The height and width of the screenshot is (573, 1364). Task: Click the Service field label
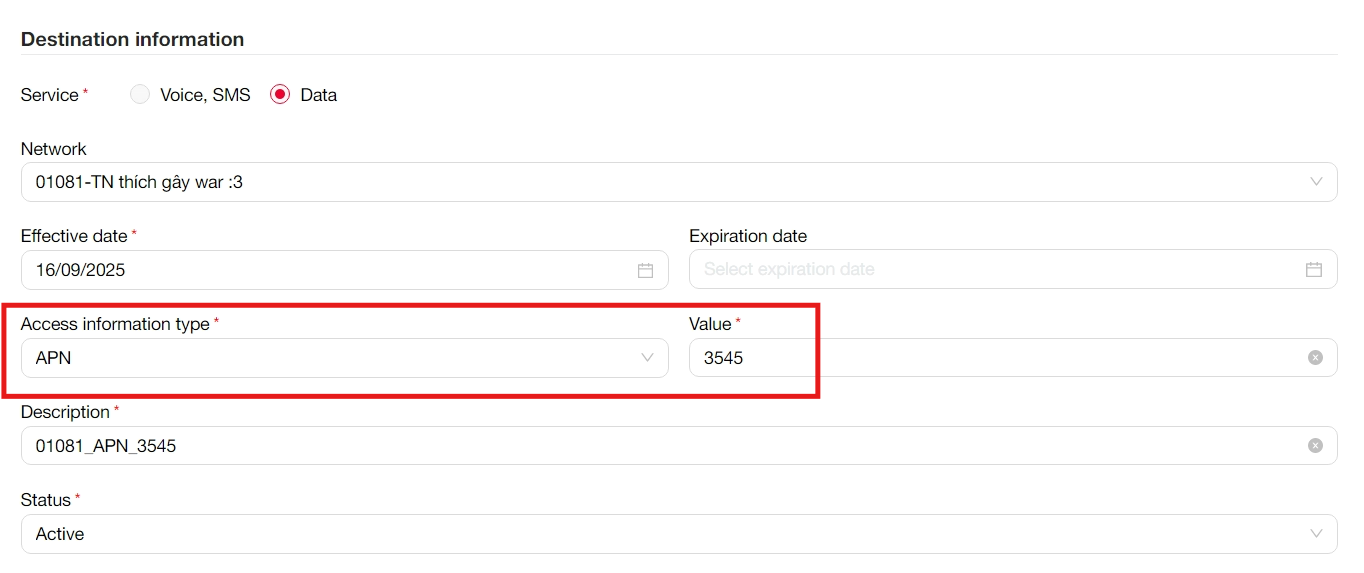pyautogui.click(x=50, y=95)
